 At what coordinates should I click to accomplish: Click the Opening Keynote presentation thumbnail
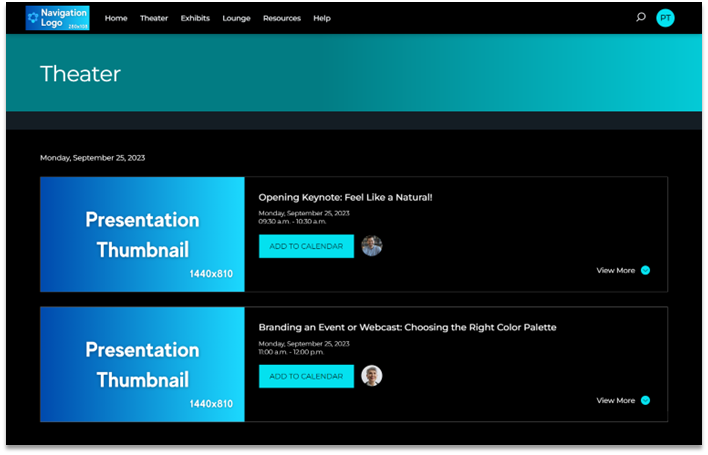142,234
